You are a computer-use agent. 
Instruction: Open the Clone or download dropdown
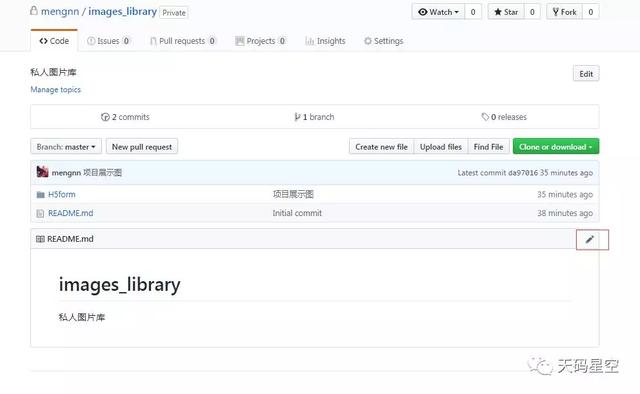point(556,147)
